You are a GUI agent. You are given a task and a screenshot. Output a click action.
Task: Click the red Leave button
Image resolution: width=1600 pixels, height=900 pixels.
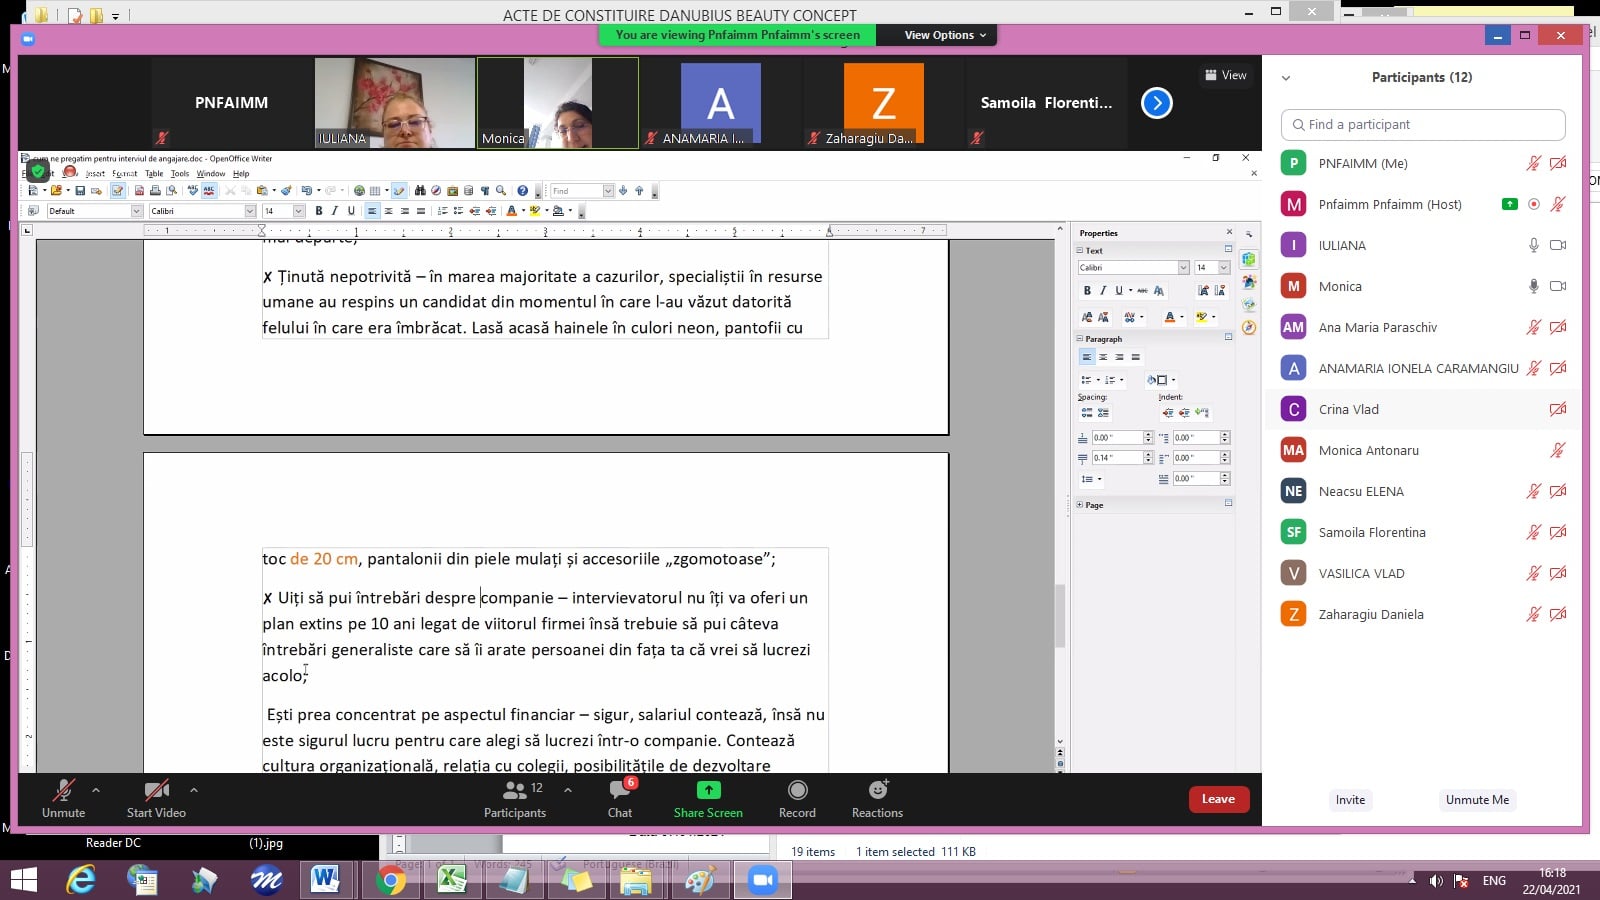pyautogui.click(x=1218, y=799)
